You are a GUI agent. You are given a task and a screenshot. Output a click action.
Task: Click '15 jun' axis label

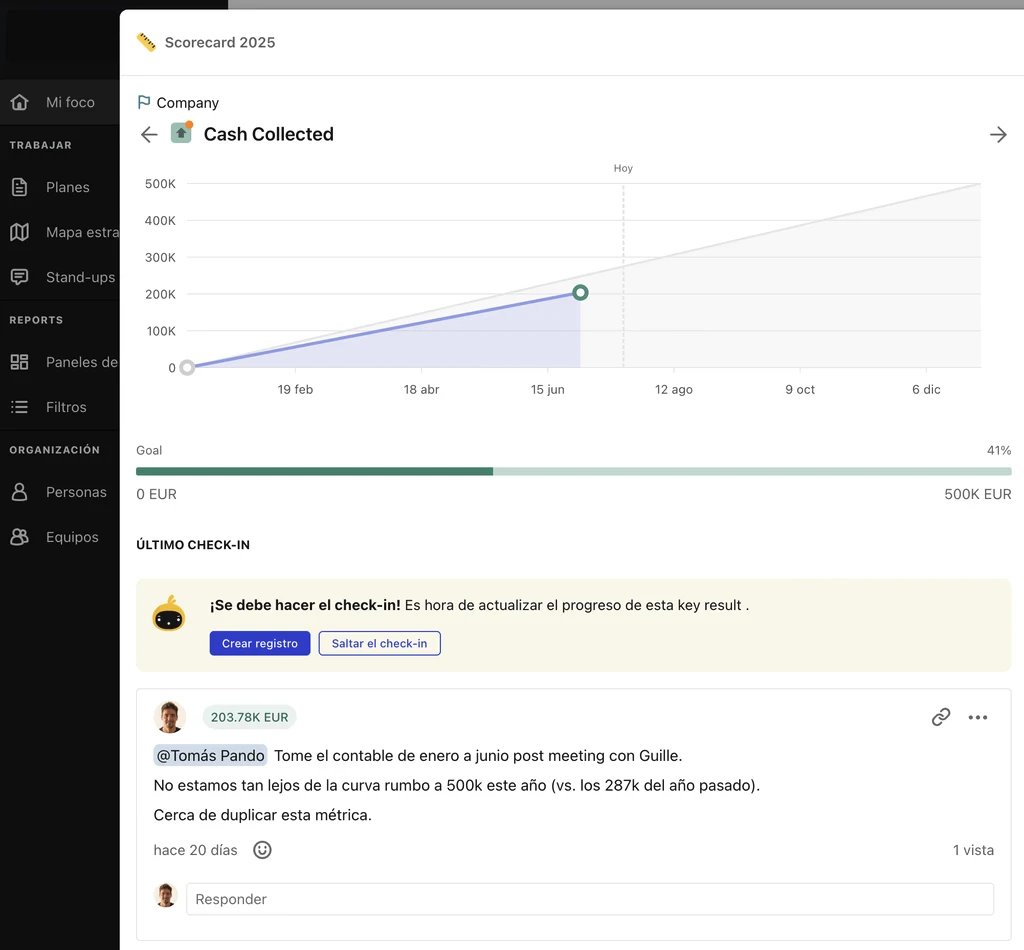(547, 390)
